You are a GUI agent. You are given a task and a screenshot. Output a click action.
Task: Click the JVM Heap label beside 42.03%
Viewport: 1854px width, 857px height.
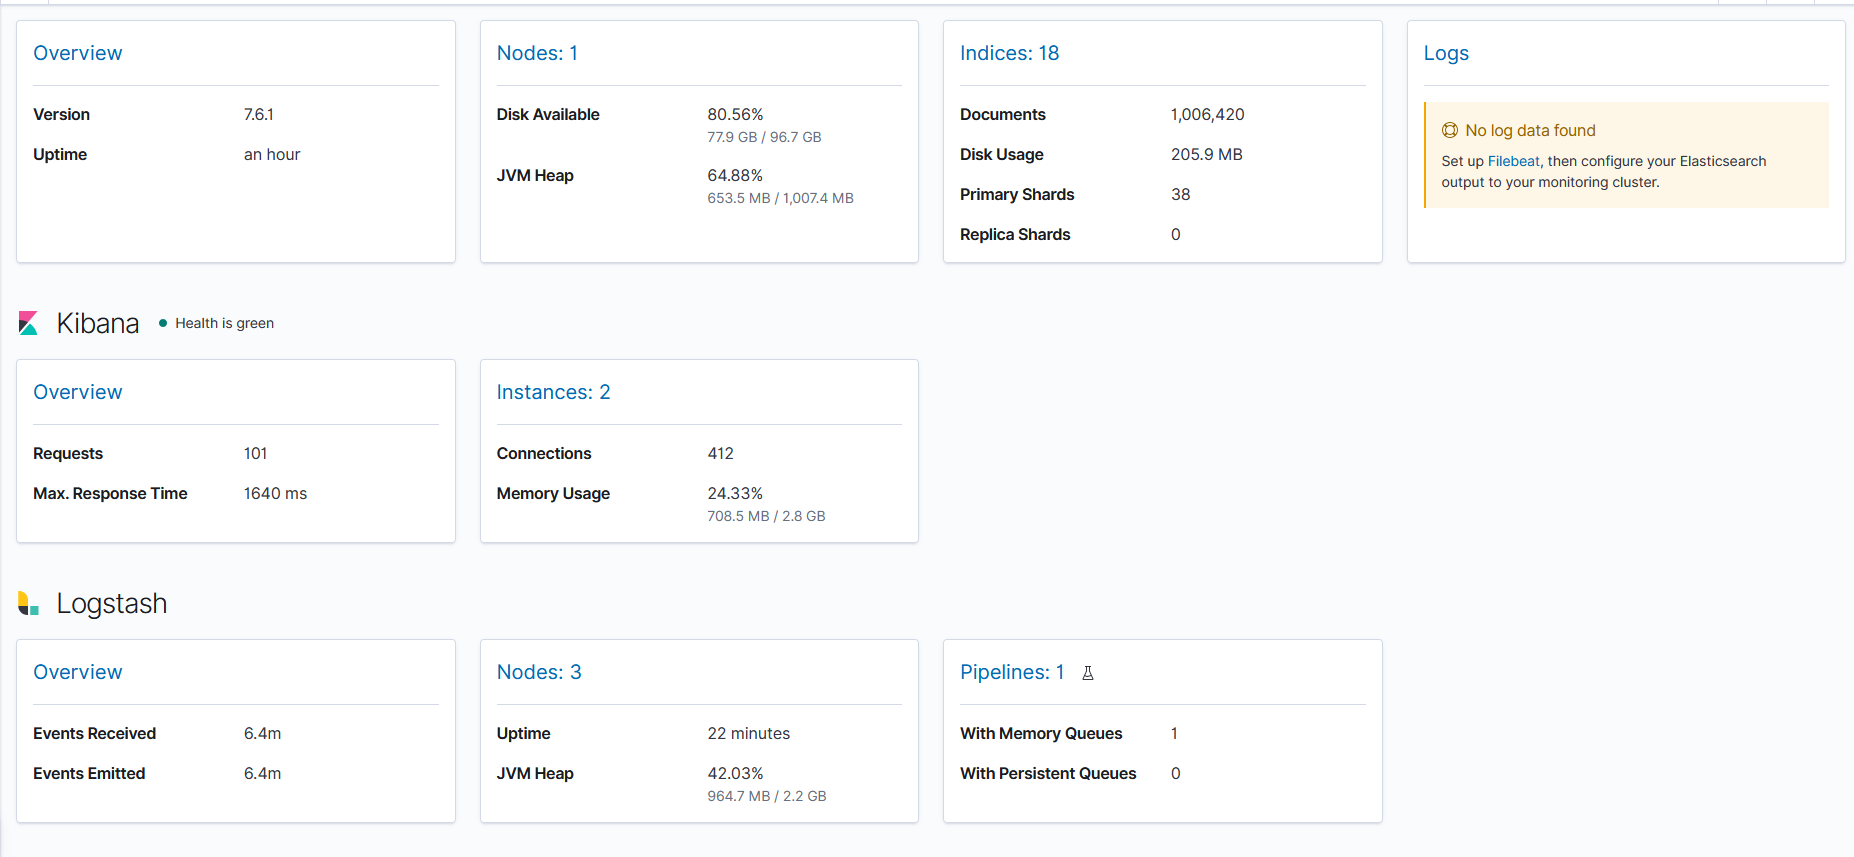tap(535, 773)
